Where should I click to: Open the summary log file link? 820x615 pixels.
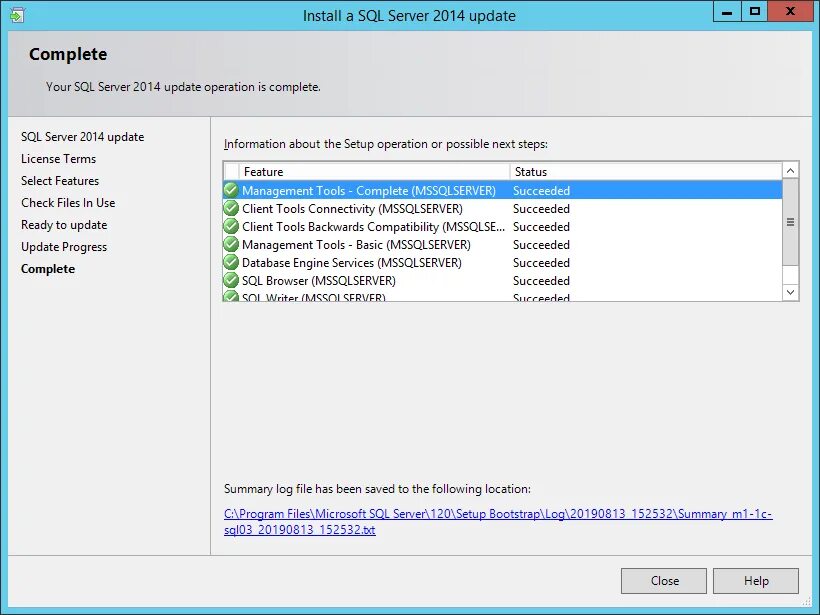[x=498, y=521]
